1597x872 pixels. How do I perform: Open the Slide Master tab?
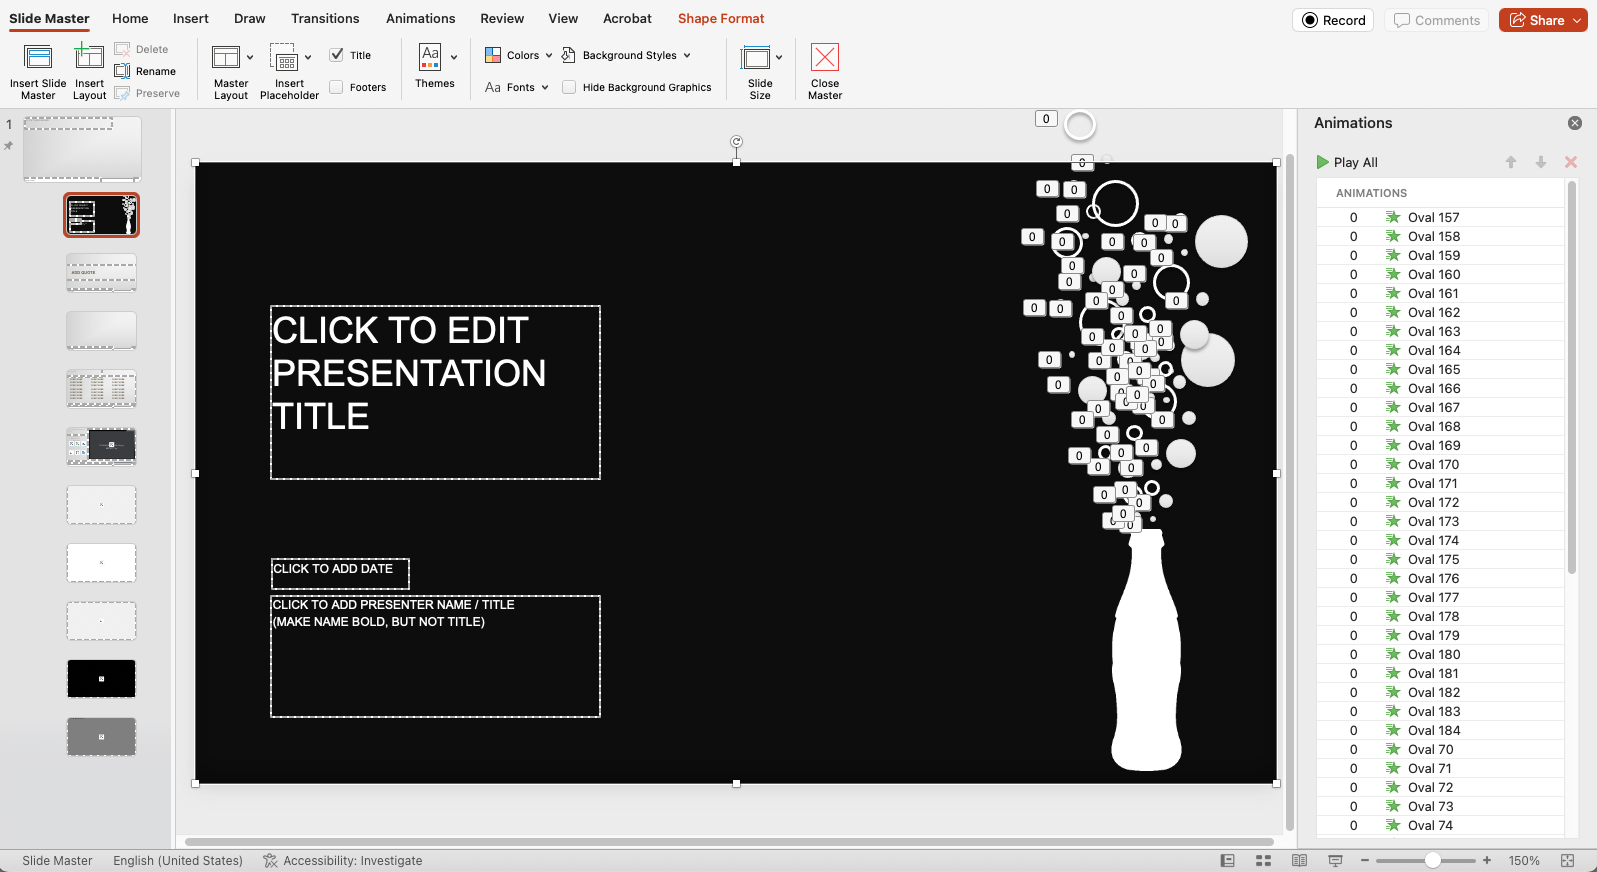click(49, 18)
